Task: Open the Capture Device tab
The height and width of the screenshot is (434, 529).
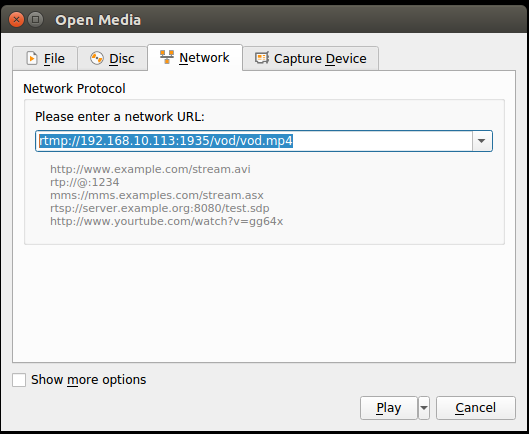Action: pyautogui.click(x=311, y=59)
